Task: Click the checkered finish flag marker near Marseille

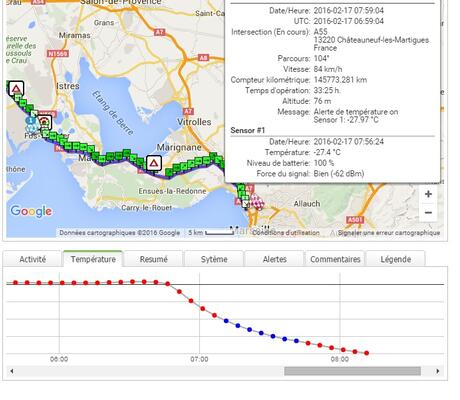Action: 257,202
